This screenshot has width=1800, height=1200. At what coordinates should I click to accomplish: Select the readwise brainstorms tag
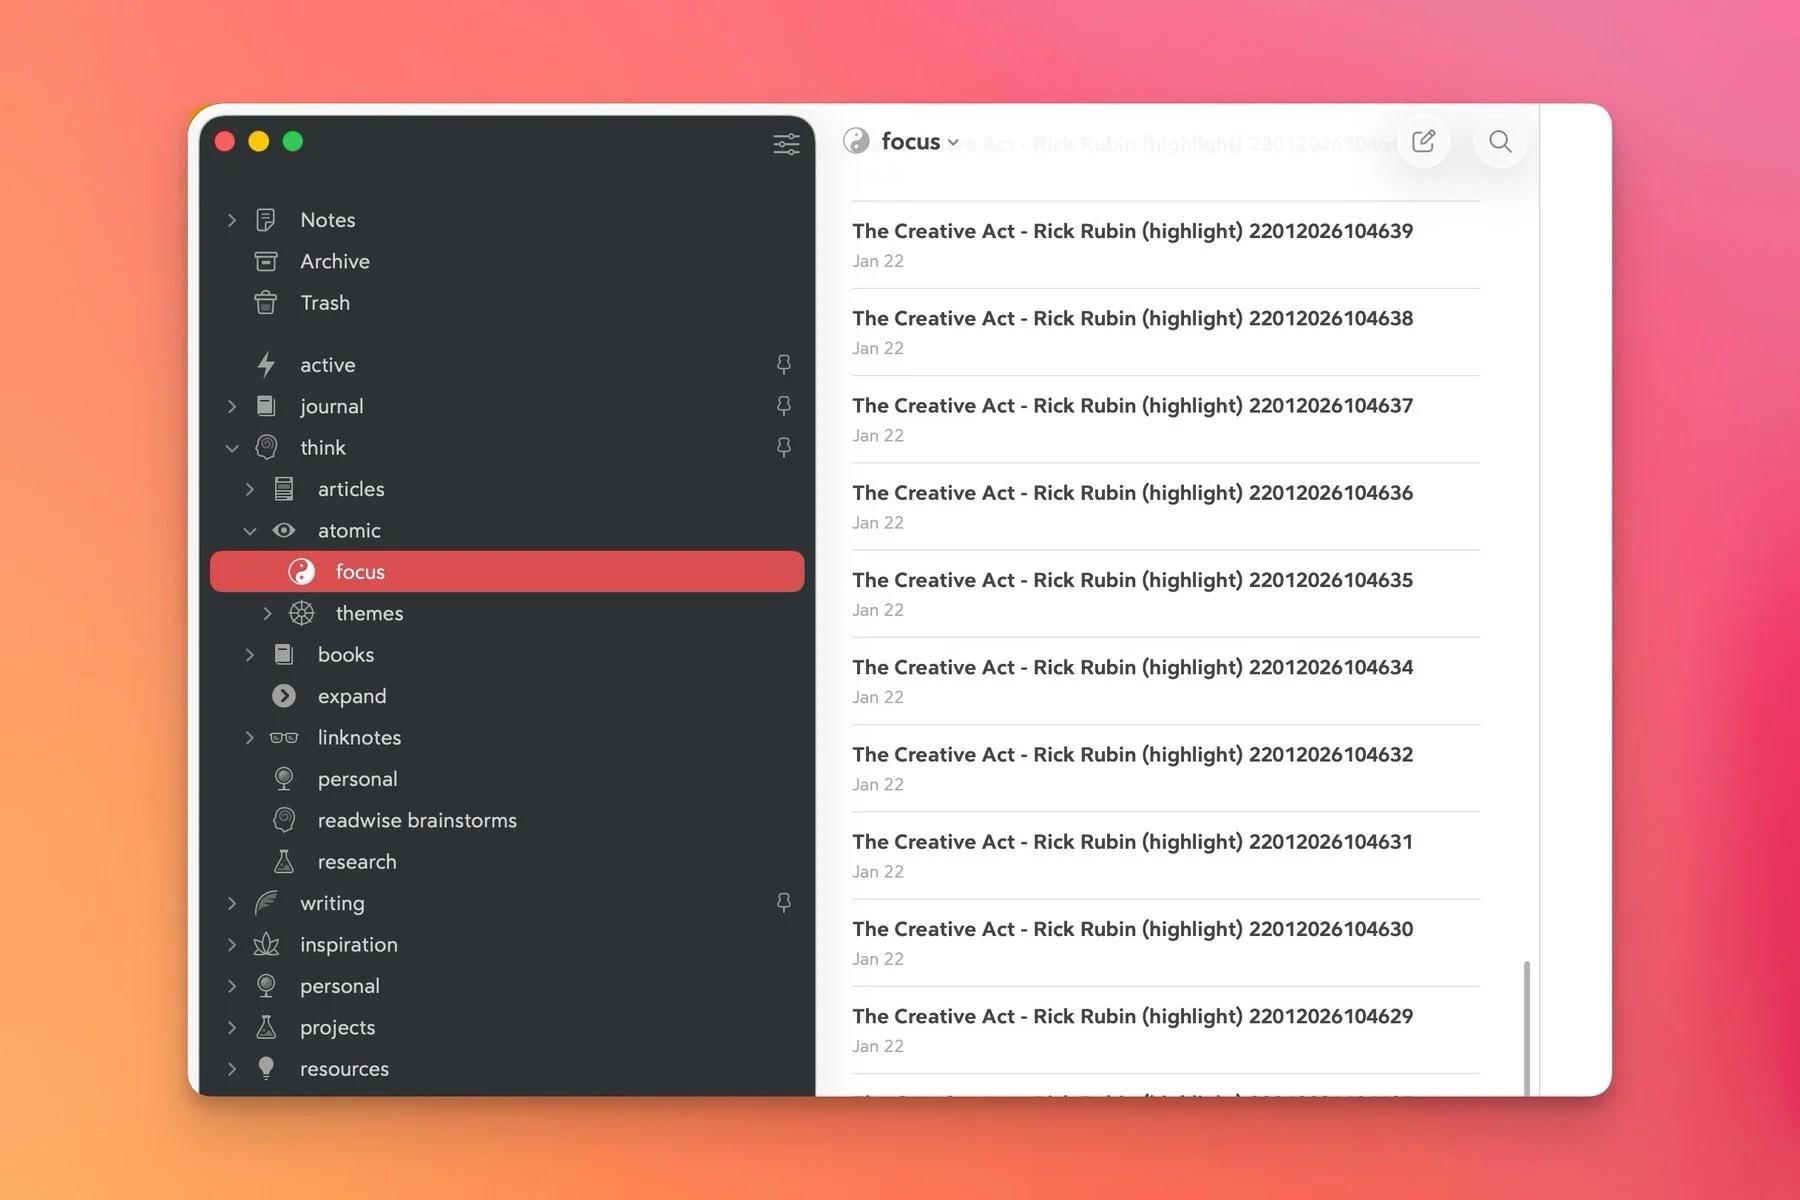click(x=507, y=820)
